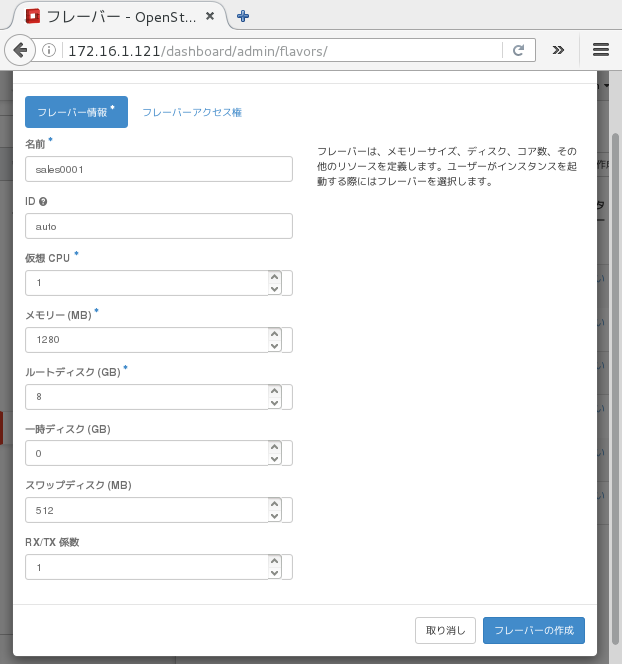Open the hamburger menu icon
This screenshot has height=664, width=622.
click(600, 50)
